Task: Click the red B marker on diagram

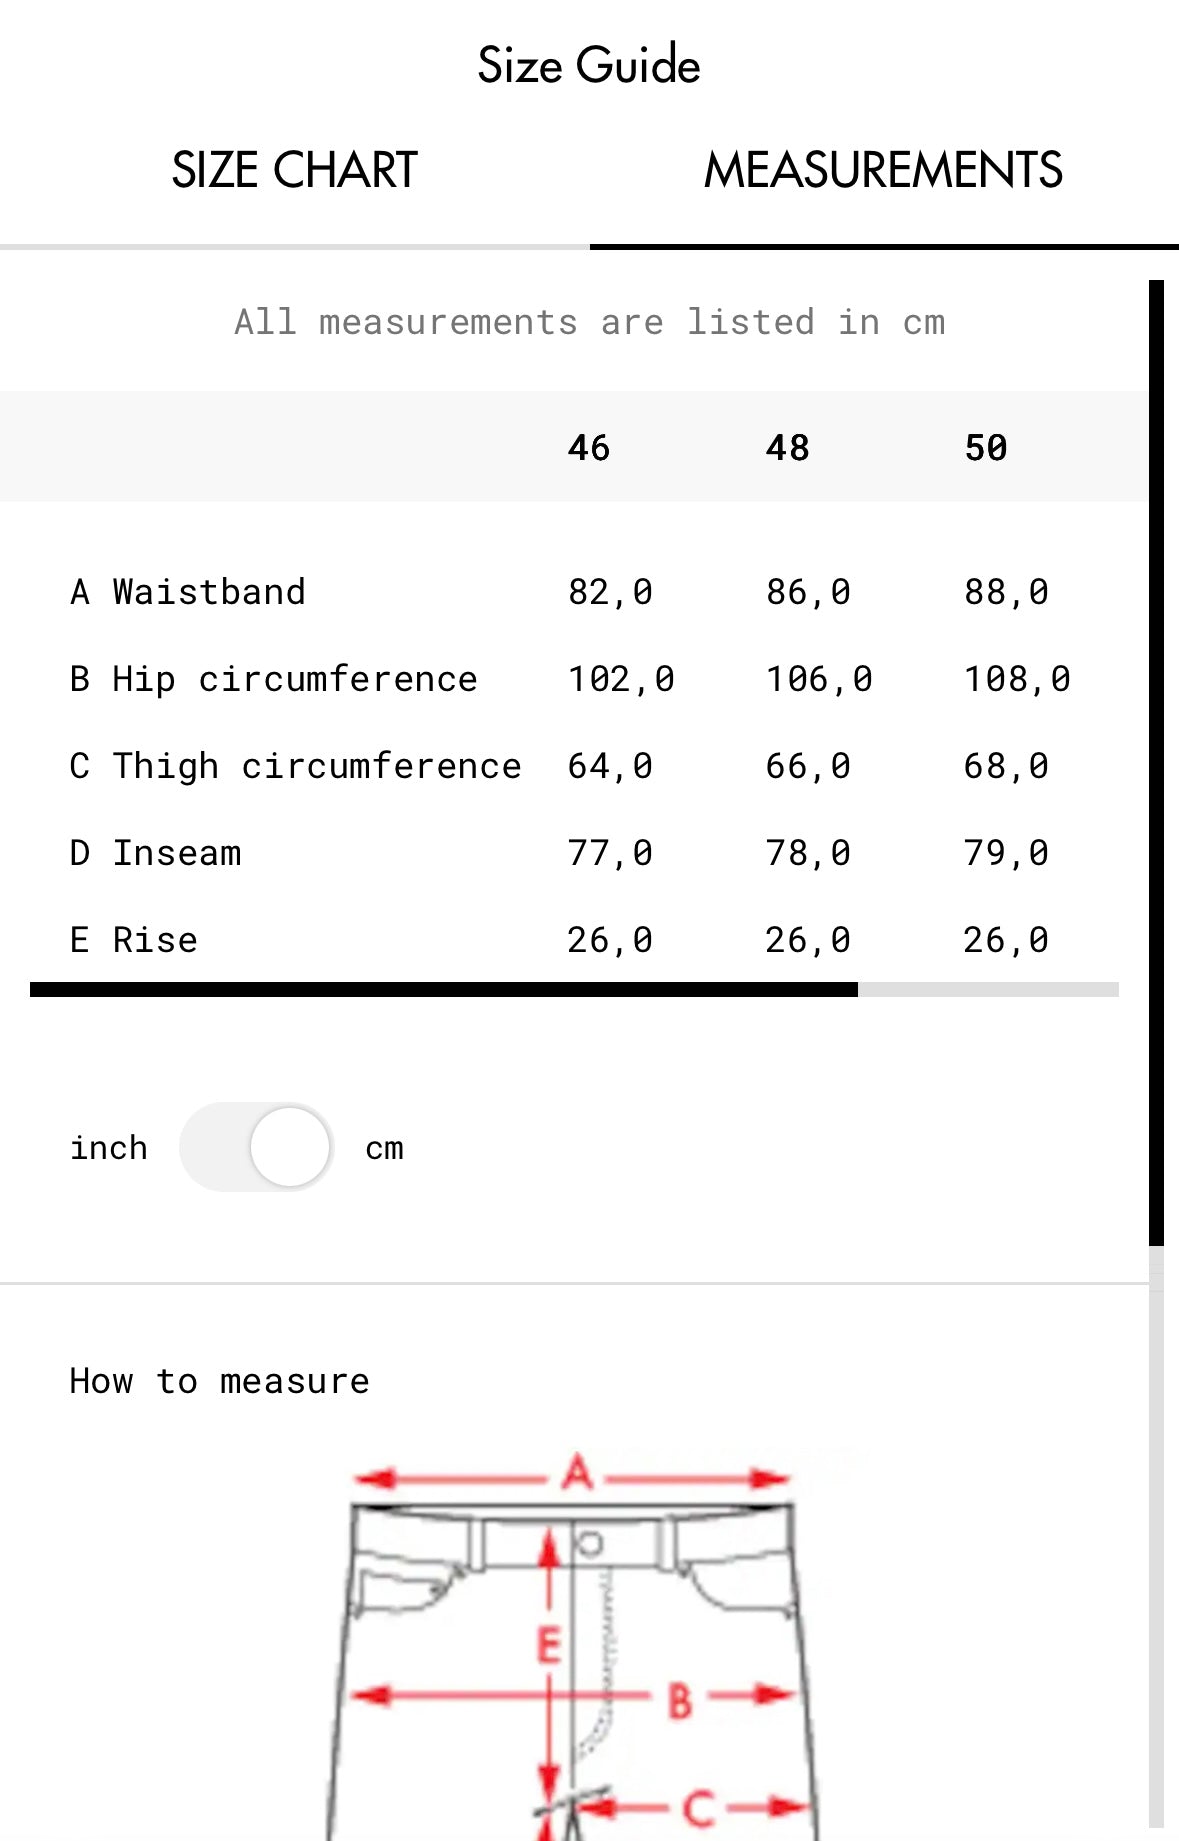Action: 680,1700
